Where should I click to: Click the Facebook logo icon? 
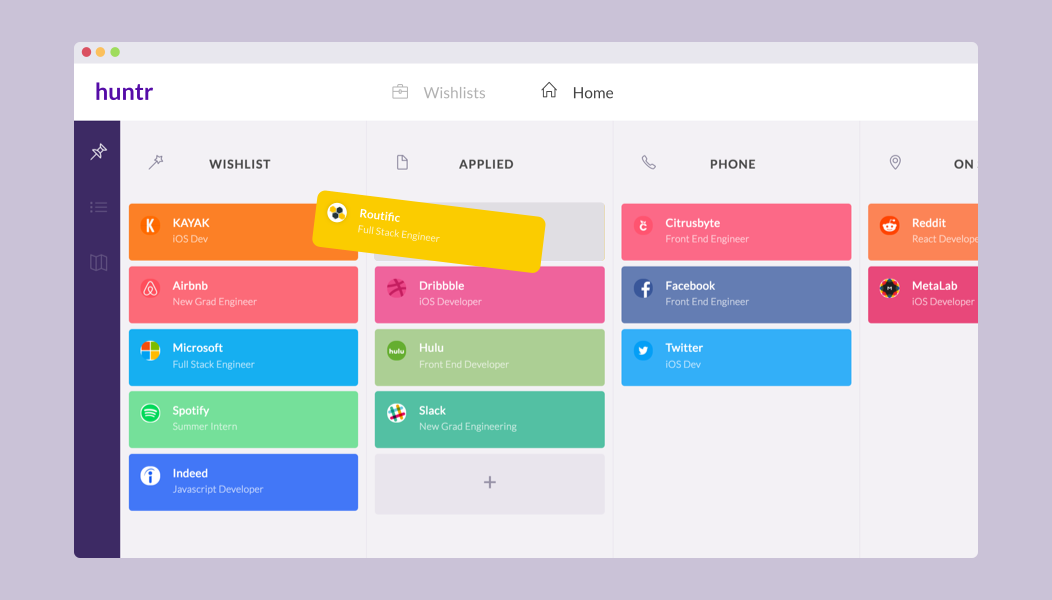click(x=643, y=289)
